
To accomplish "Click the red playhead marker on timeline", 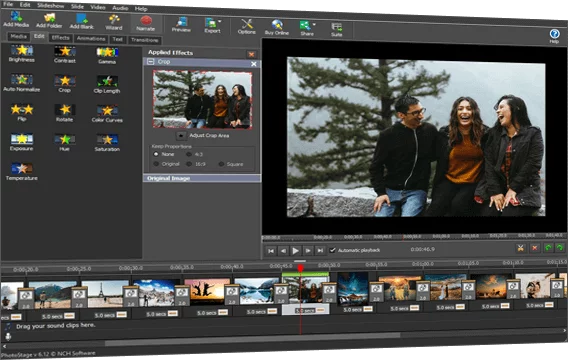I will pyautogui.click(x=300, y=268).
